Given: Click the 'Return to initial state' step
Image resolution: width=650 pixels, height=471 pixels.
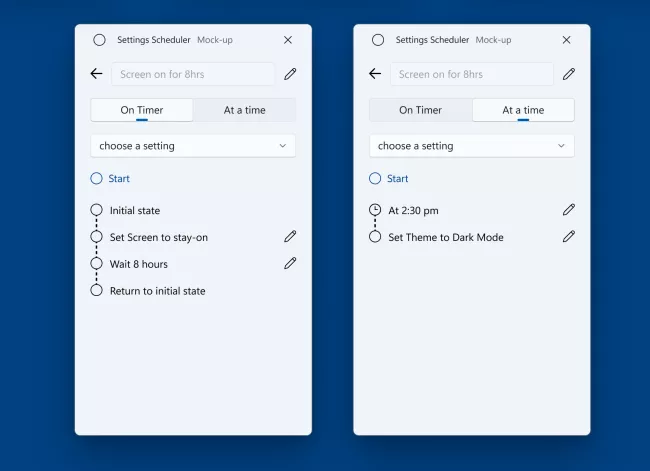Looking at the screenshot, I should [158, 291].
